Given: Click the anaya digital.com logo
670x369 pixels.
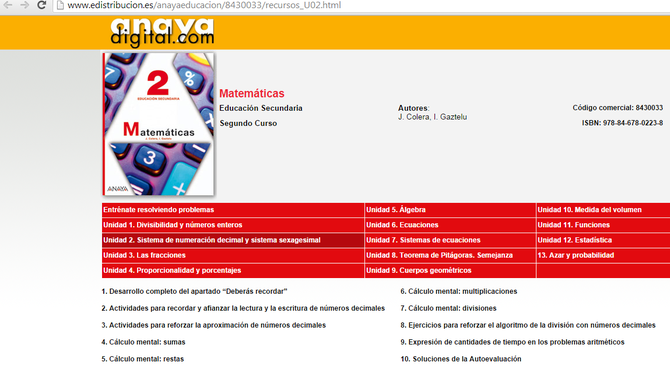Looking at the screenshot, I should pyautogui.click(x=162, y=32).
